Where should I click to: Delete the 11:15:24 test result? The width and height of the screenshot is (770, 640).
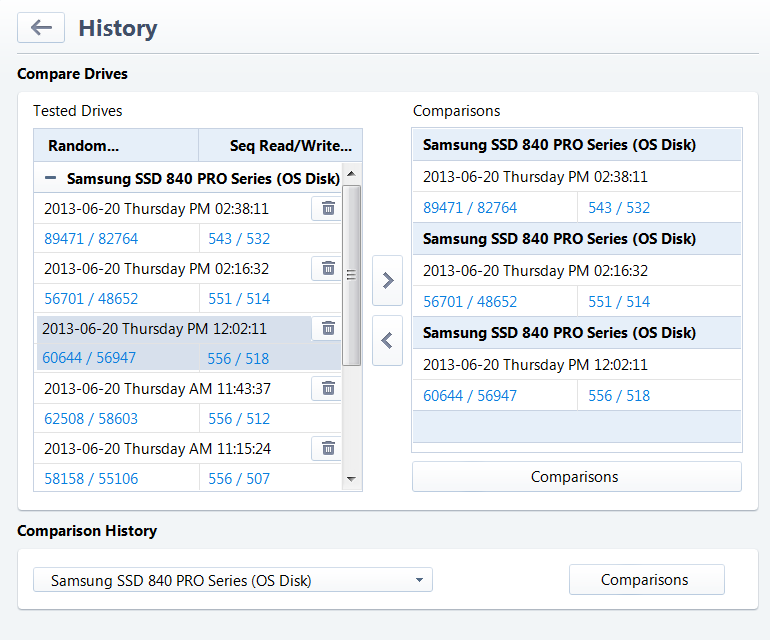pos(328,448)
